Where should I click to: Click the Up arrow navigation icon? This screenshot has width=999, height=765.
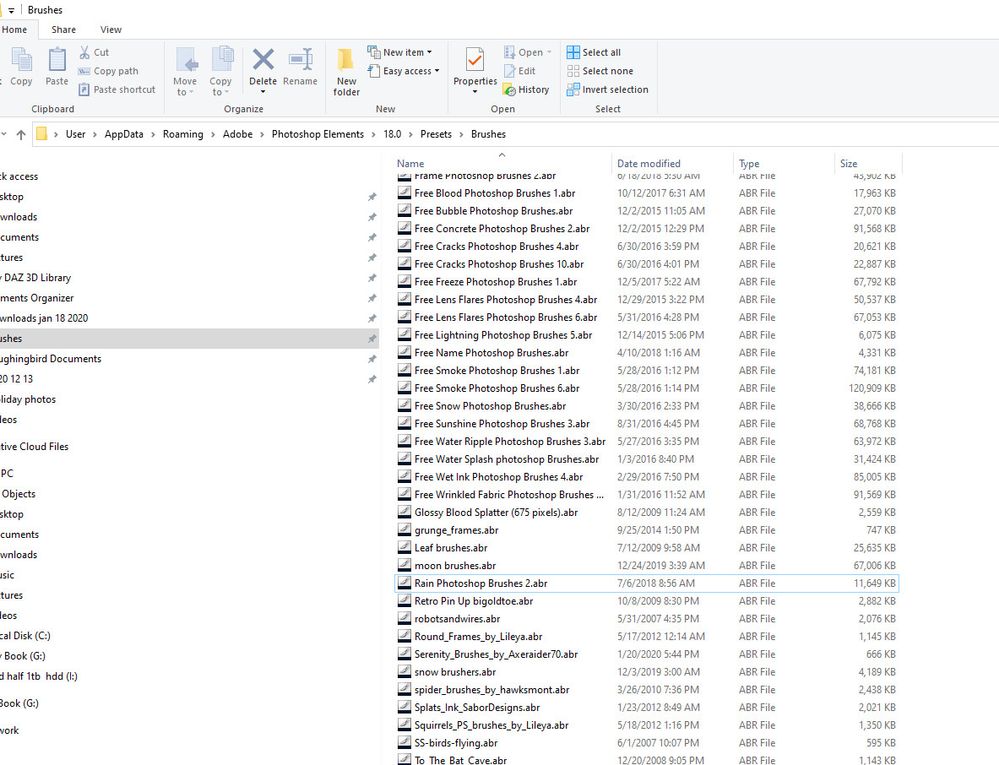coord(21,134)
